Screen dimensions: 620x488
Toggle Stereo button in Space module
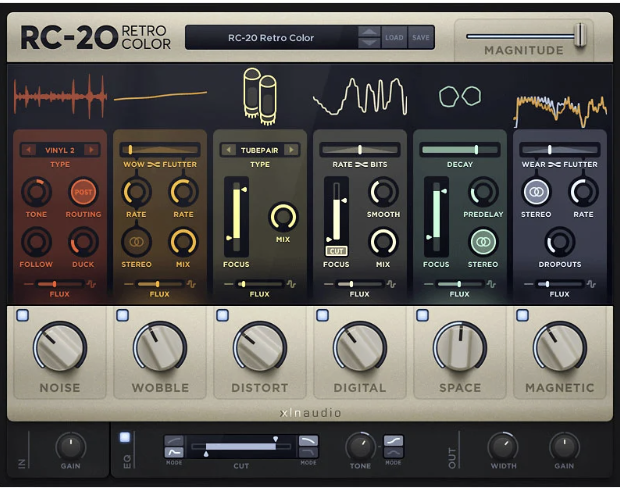[483, 242]
